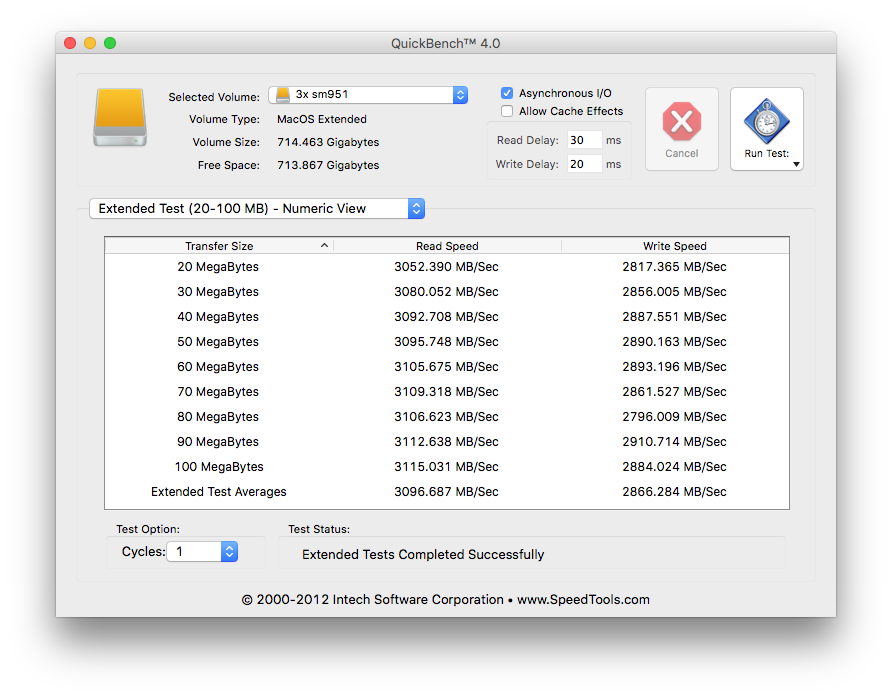The width and height of the screenshot is (892, 697).
Task: Disable Asynchronous I/O checkbox
Action: click(507, 93)
